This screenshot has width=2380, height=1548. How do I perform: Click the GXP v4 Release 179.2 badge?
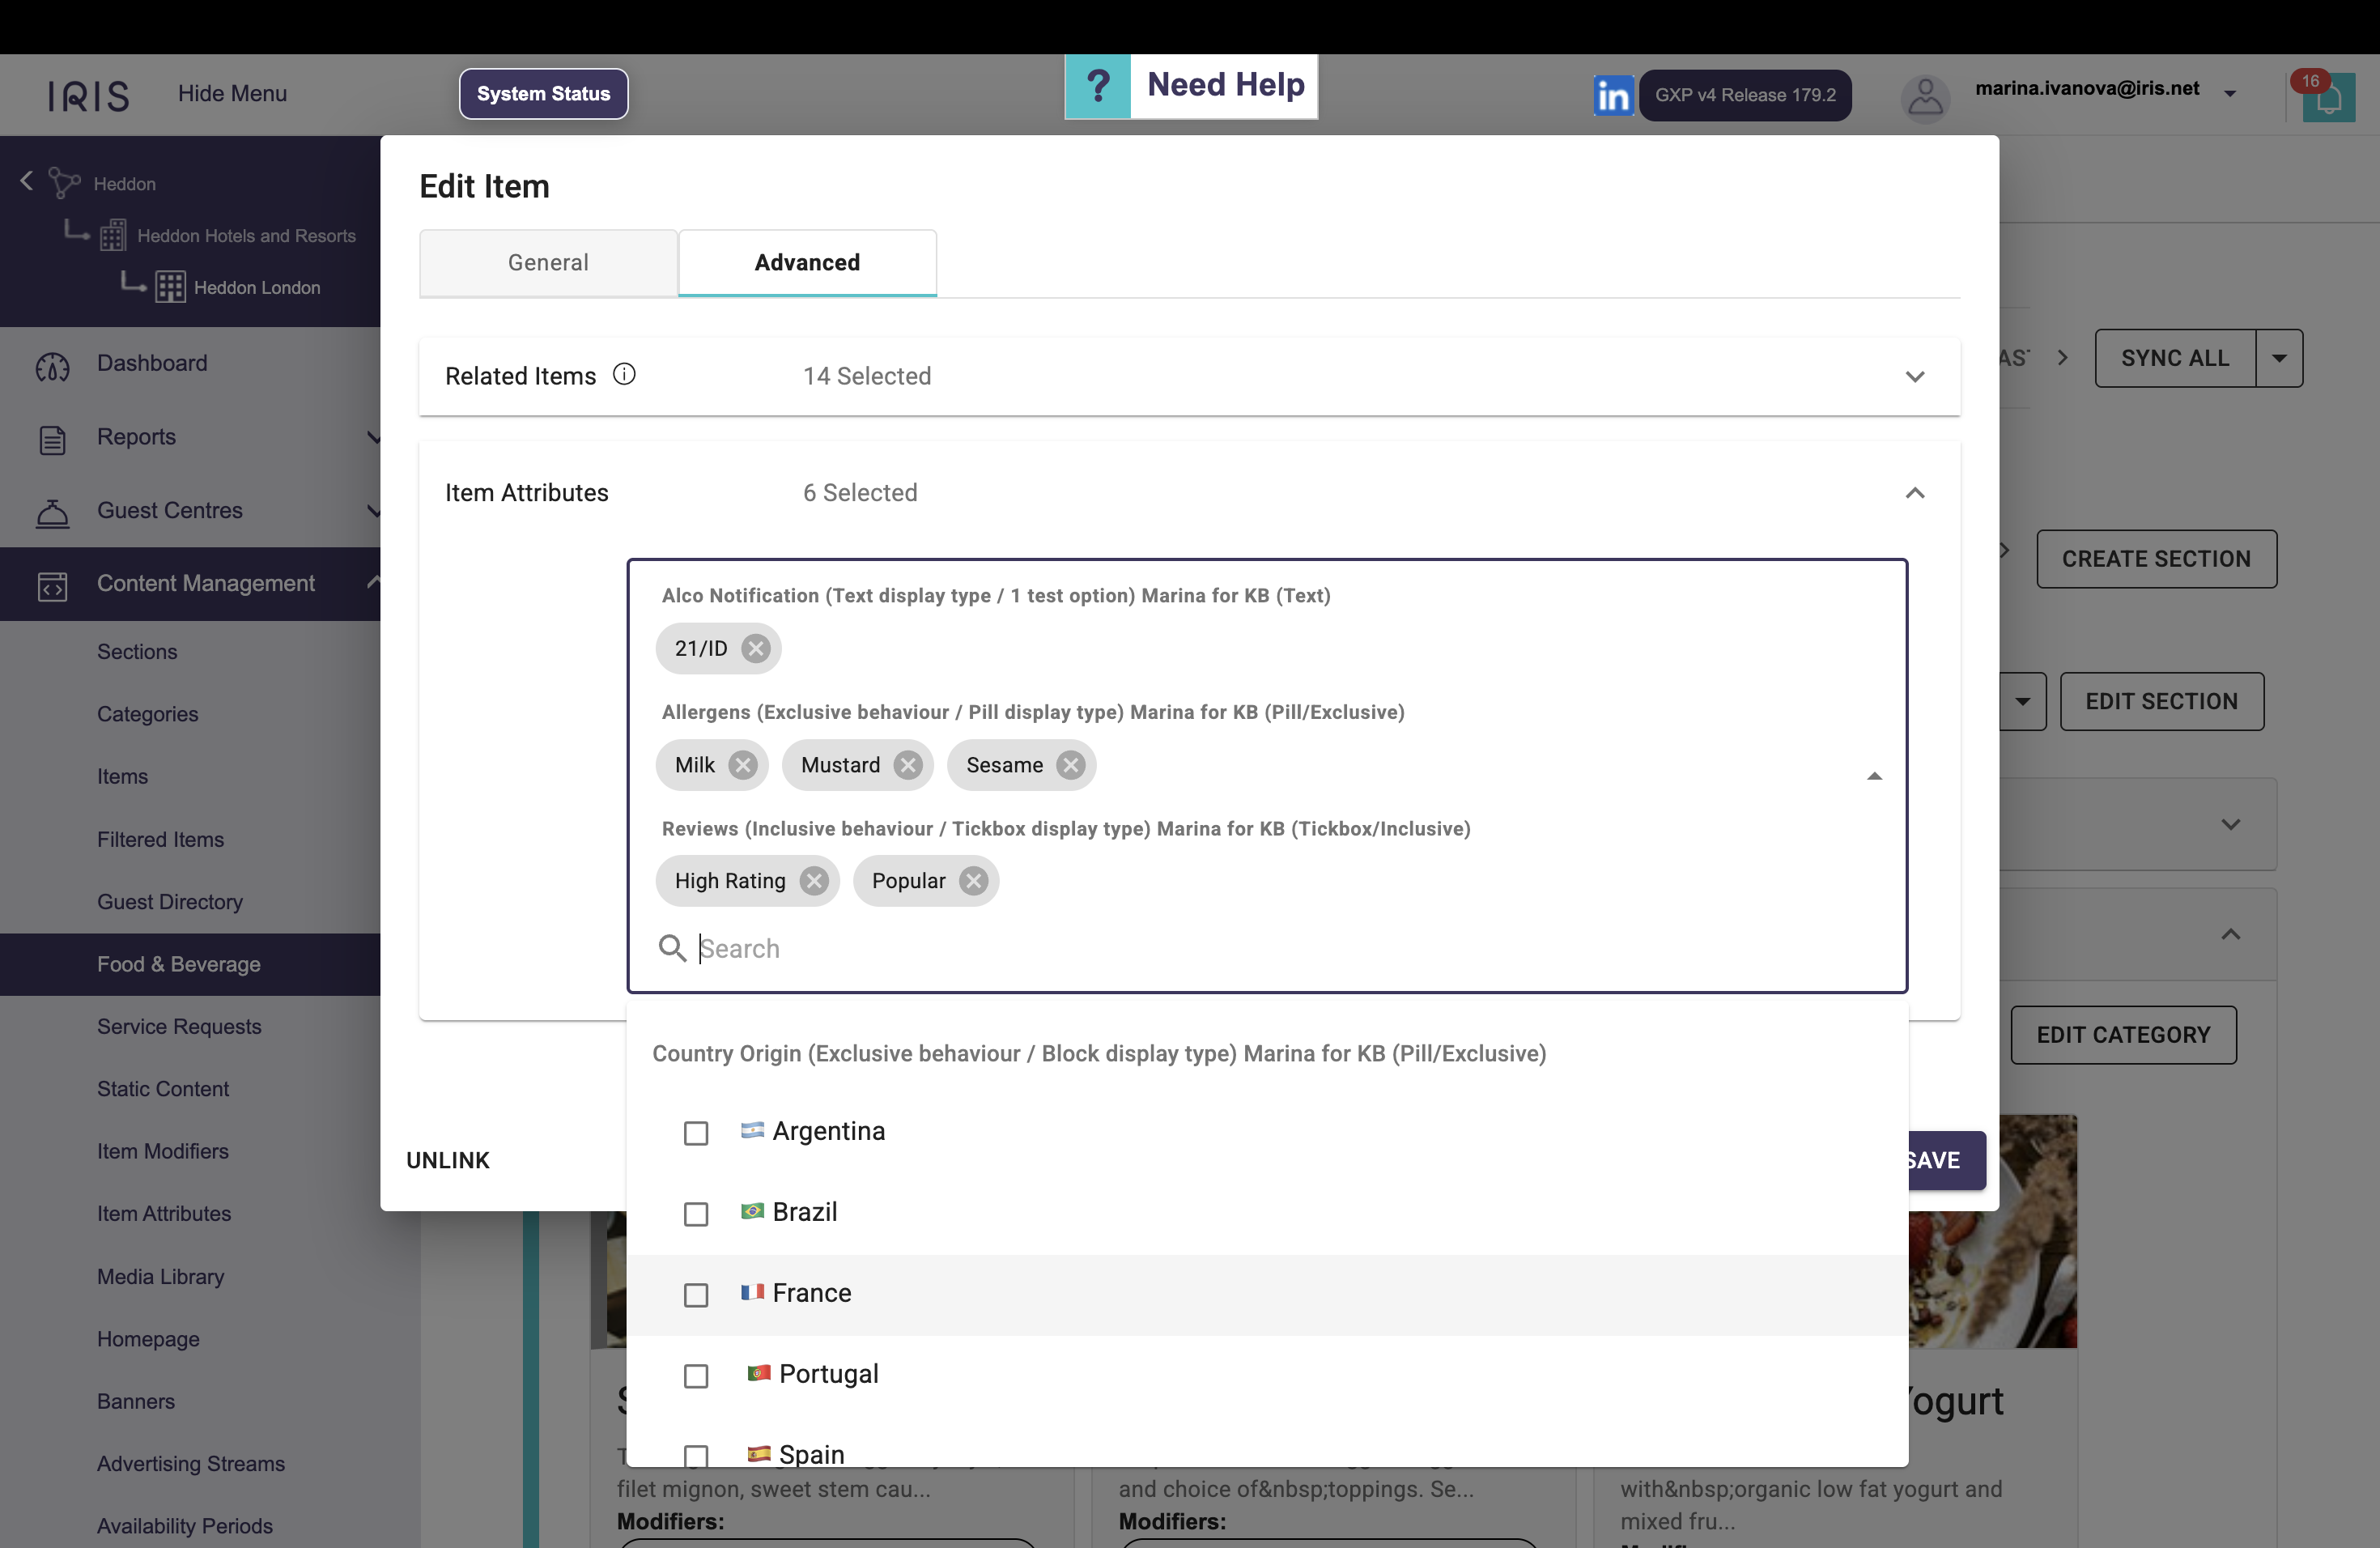tap(1745, 95)
